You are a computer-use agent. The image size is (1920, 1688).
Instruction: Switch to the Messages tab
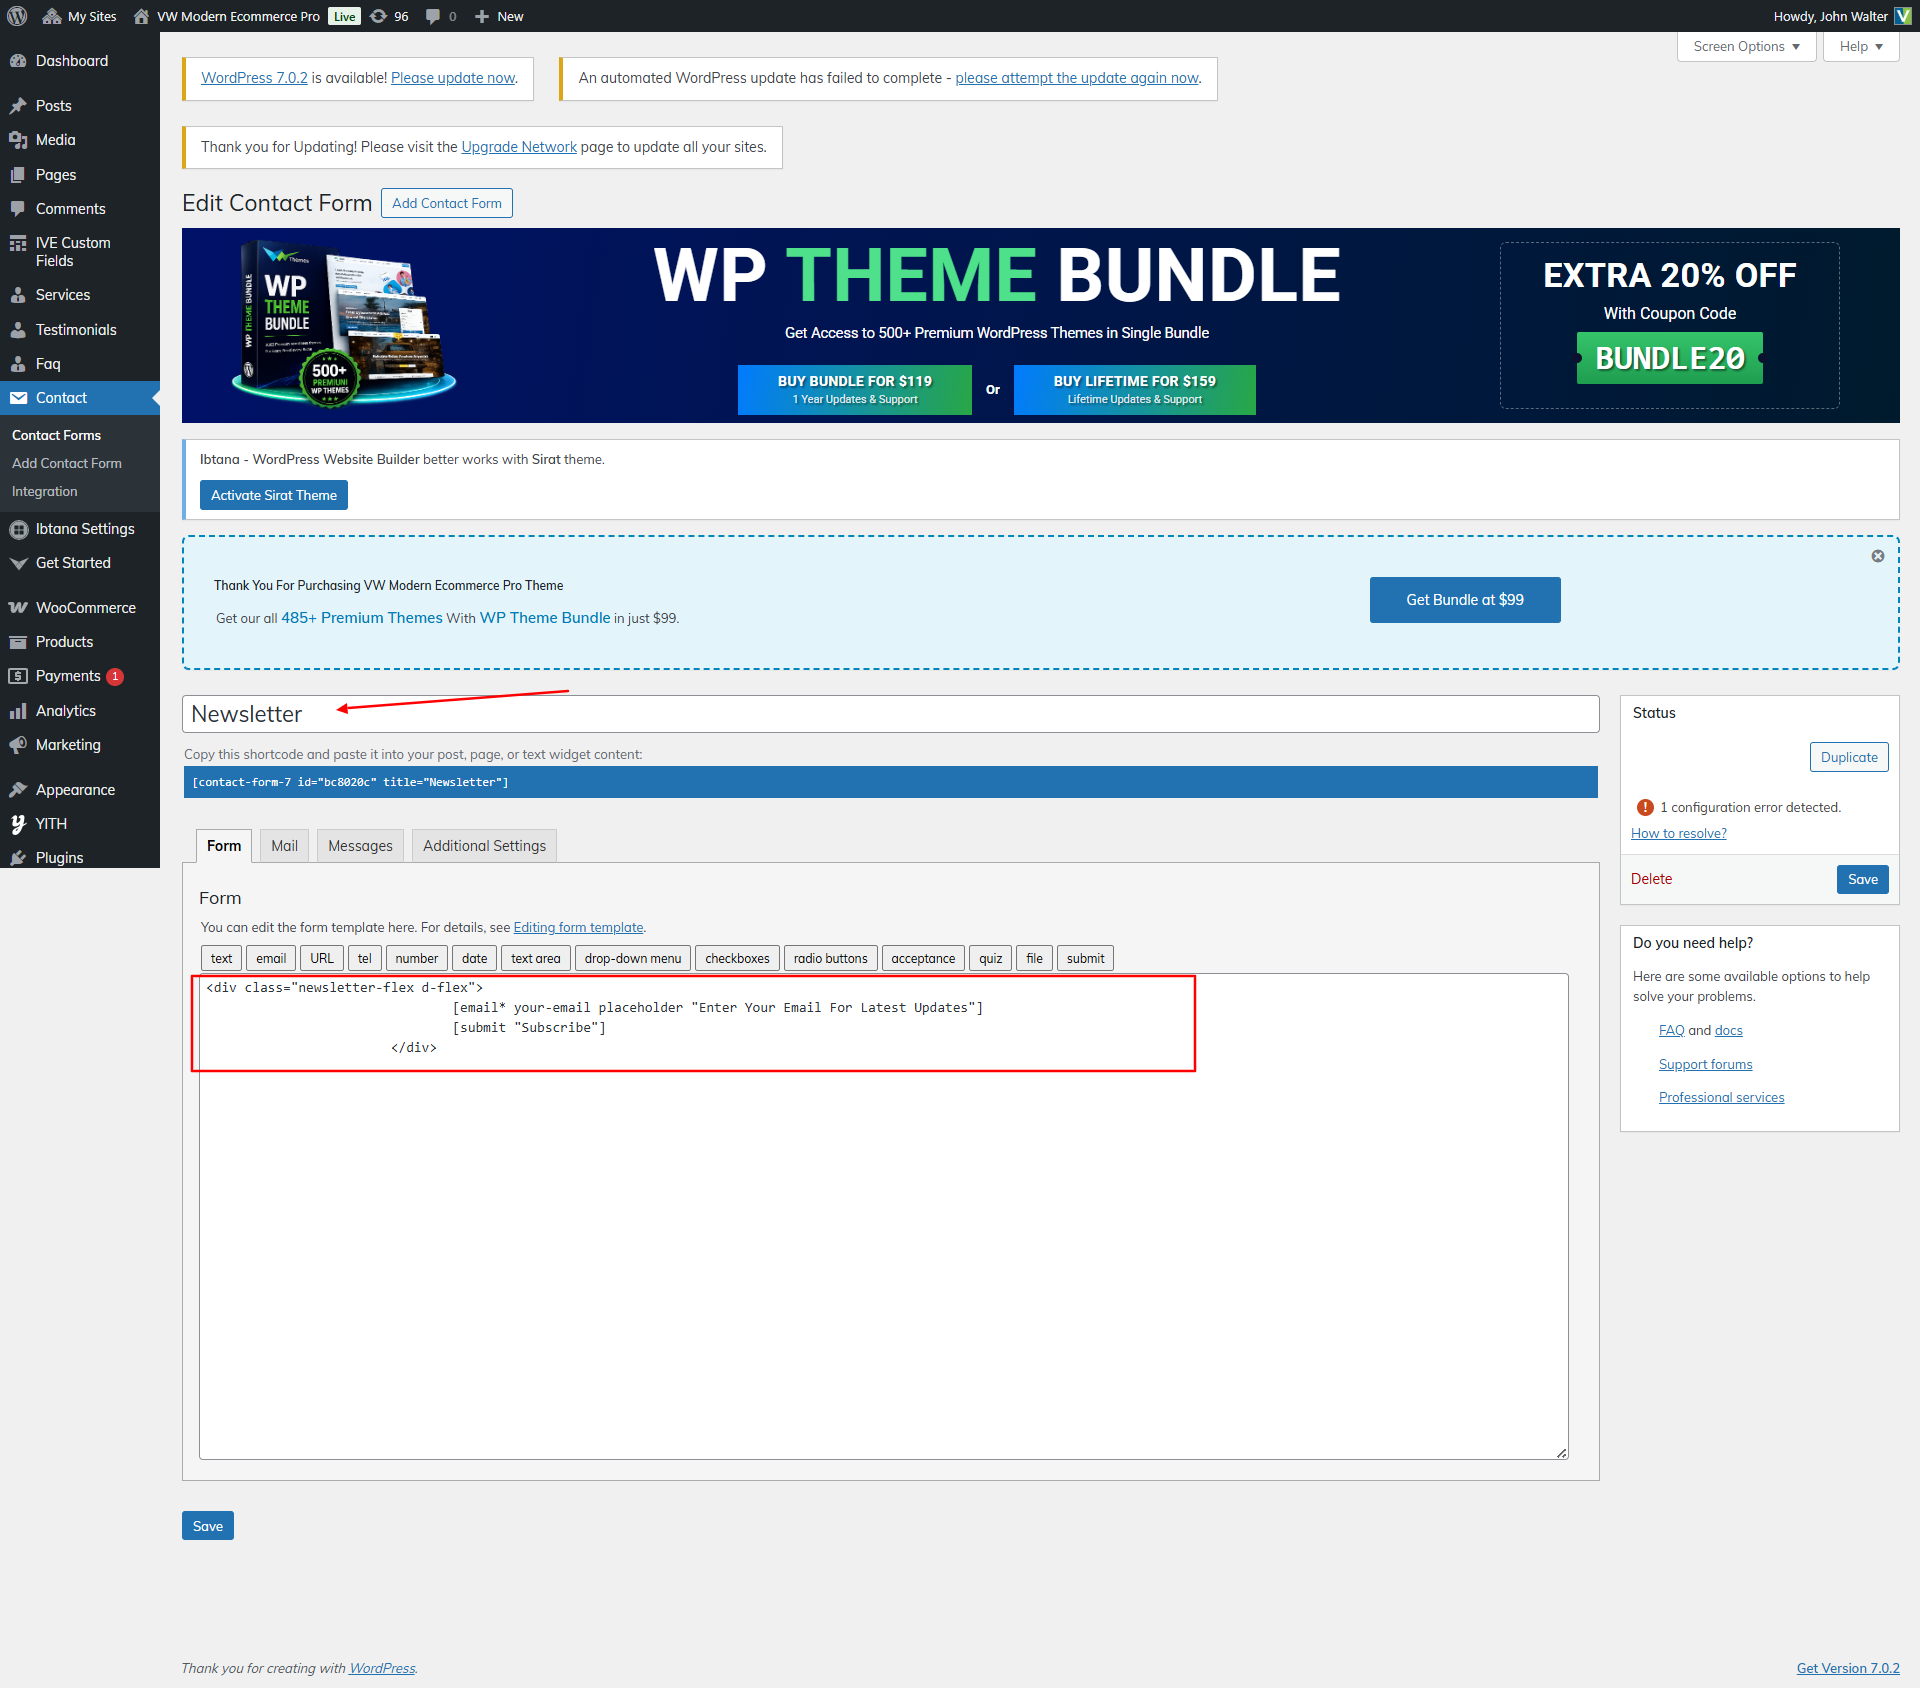click(360, 846)
